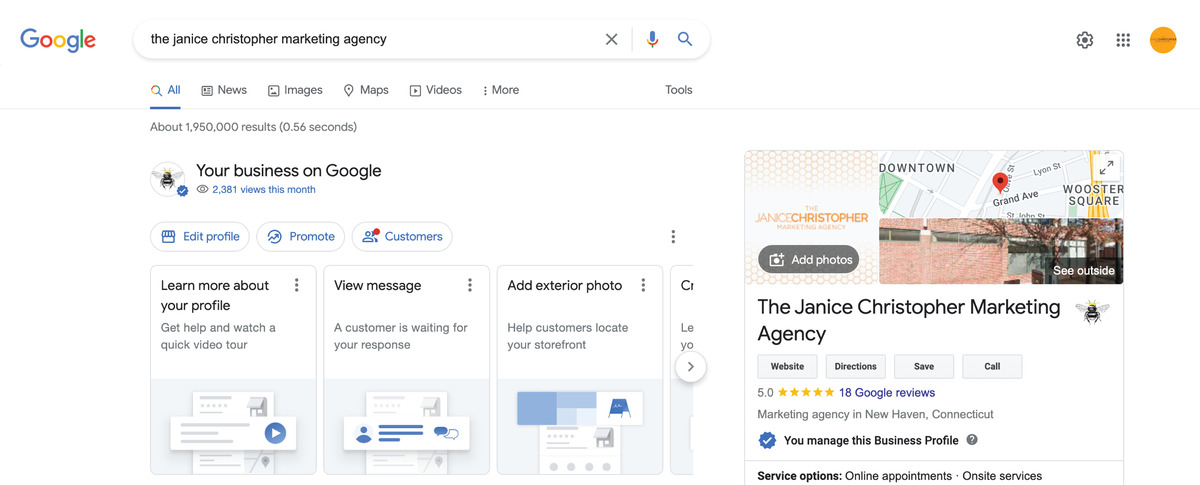Screen dimensions: 1200x485
Task: Switch to the Maps tab
Action: coord(365,90)
